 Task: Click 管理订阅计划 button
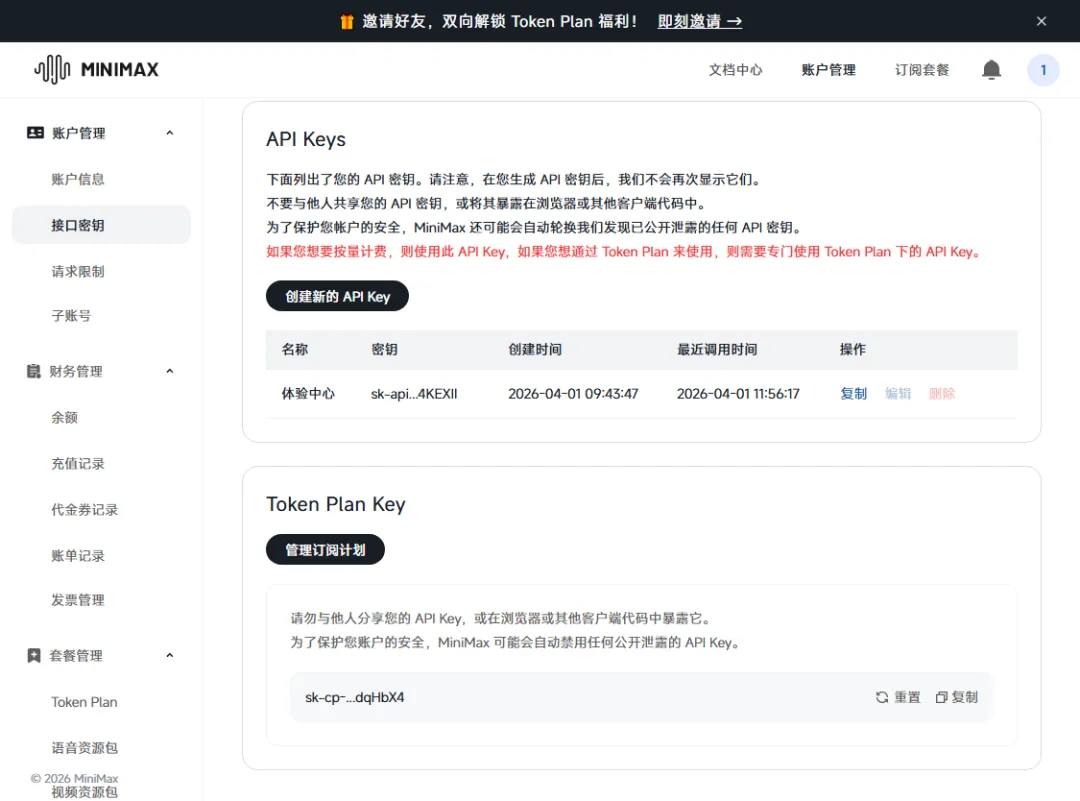pos(325,550)
